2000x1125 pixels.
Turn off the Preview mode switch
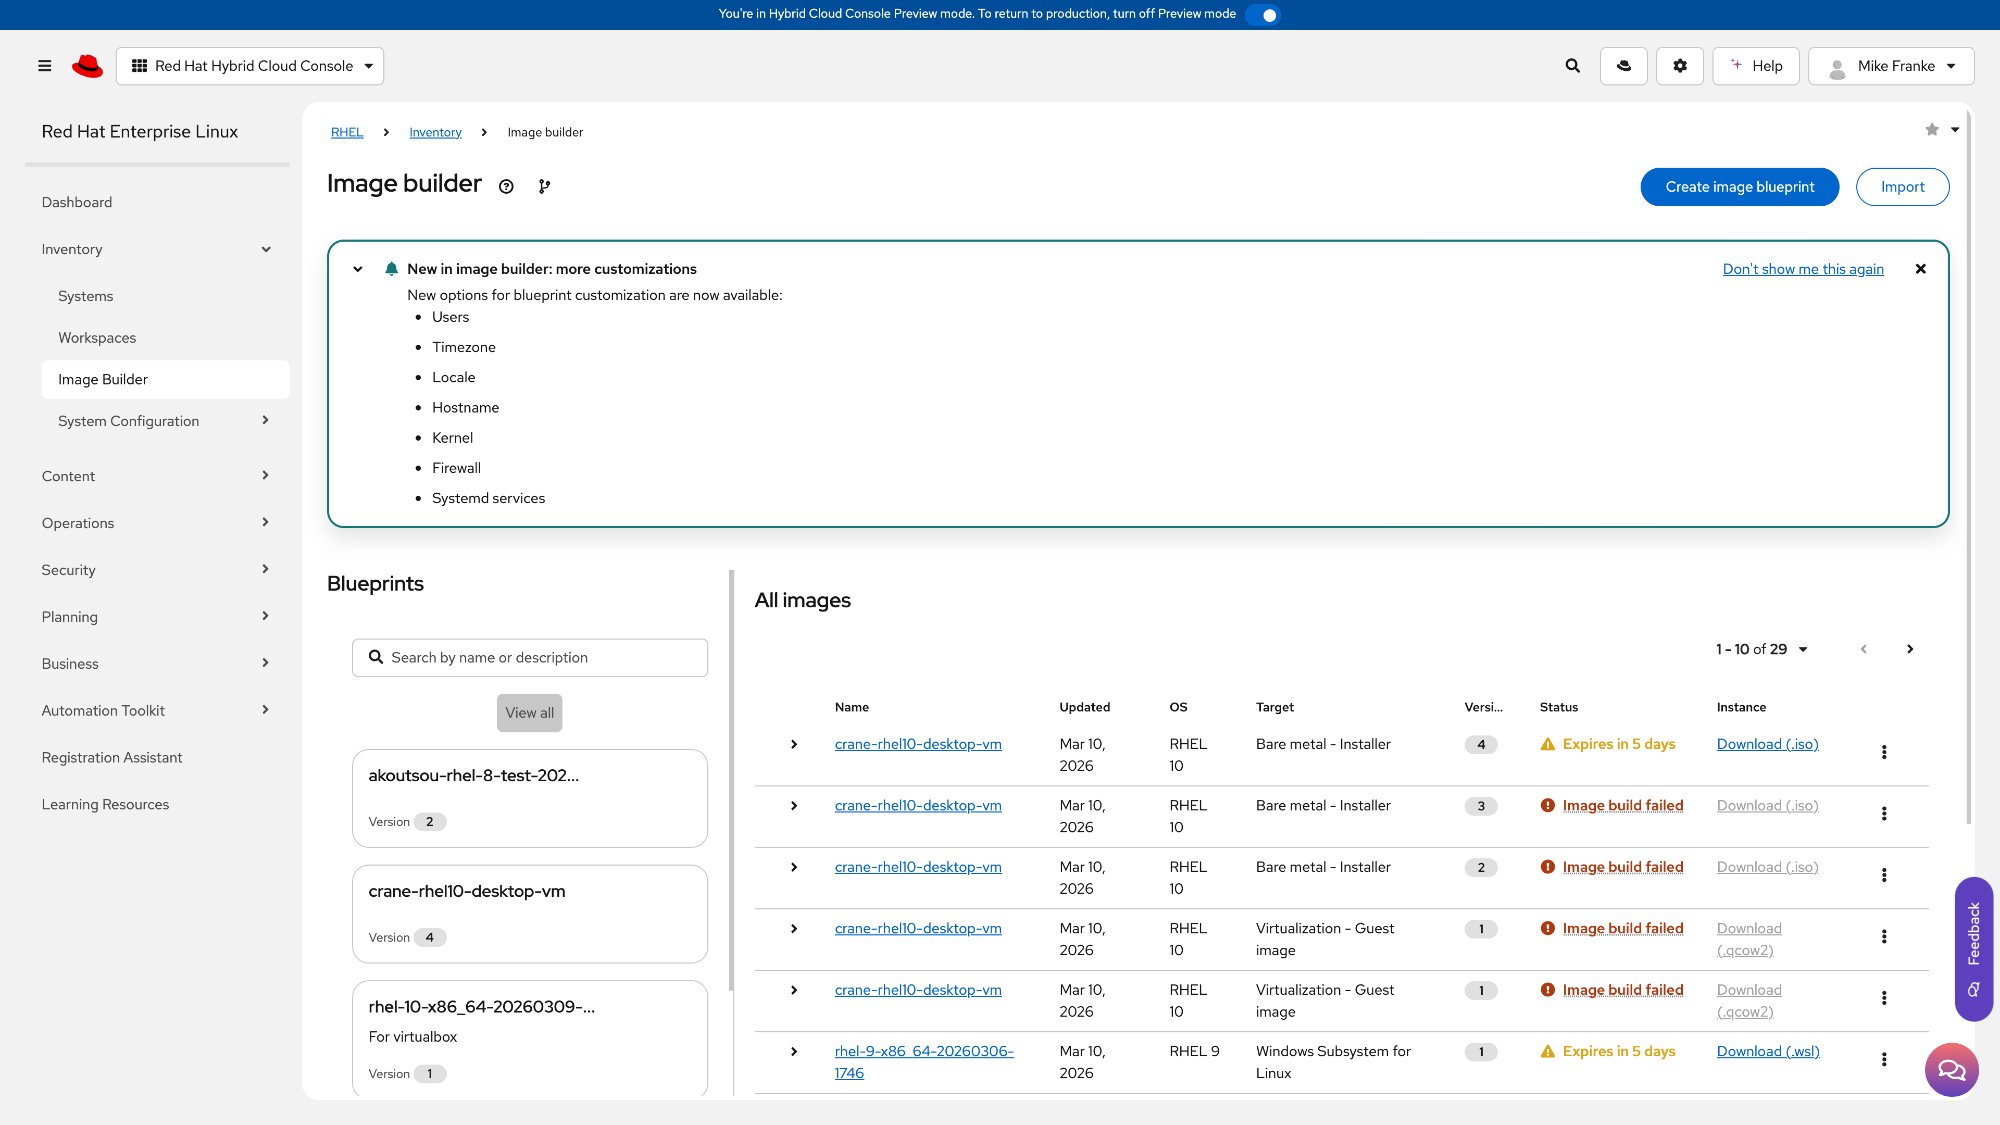(1264, 15)
